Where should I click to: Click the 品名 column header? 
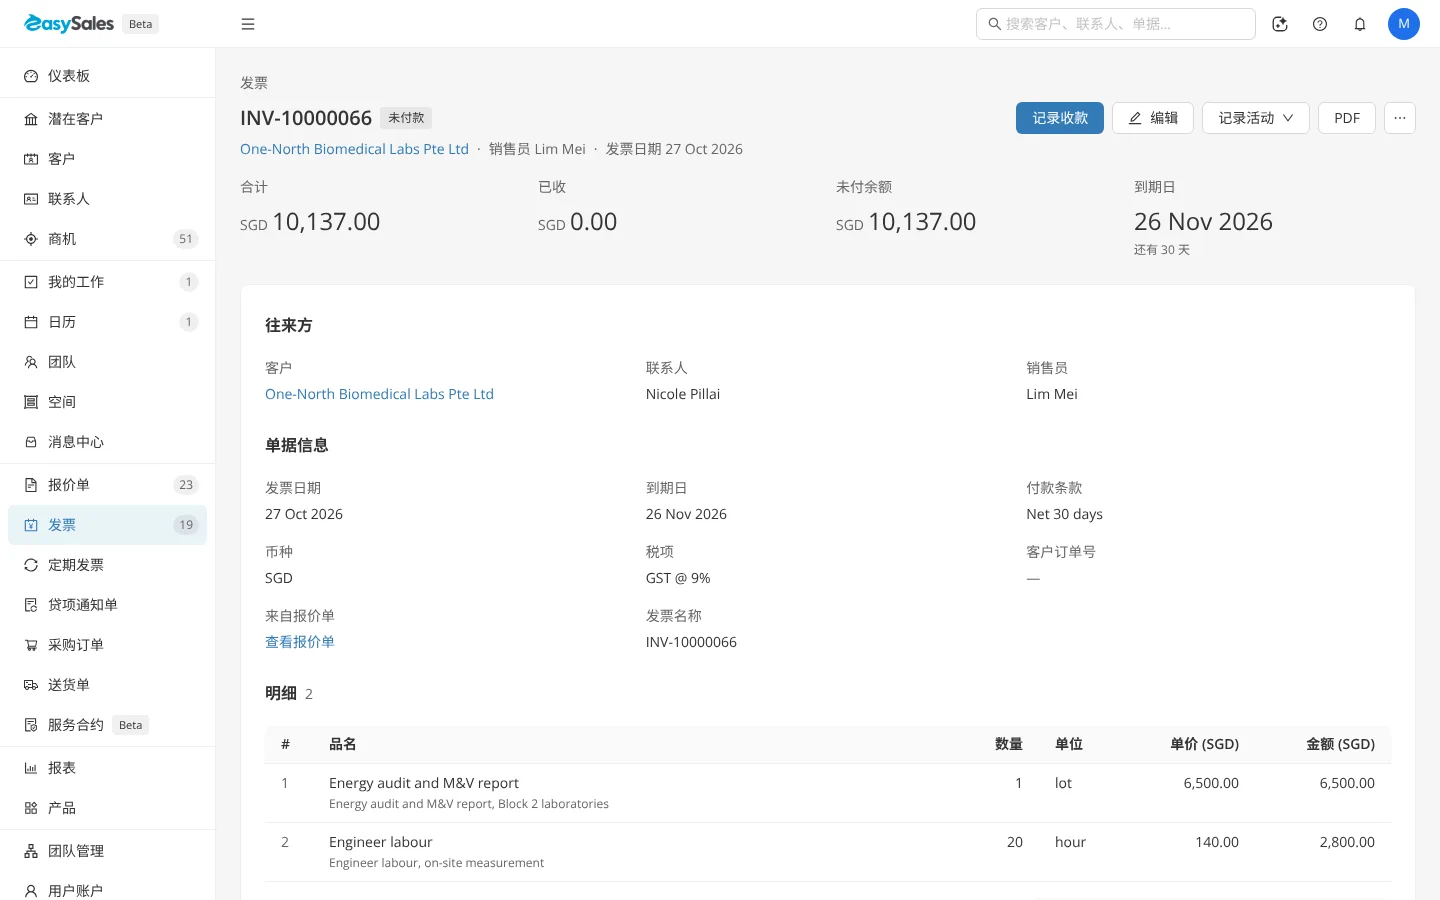point(343,744)
